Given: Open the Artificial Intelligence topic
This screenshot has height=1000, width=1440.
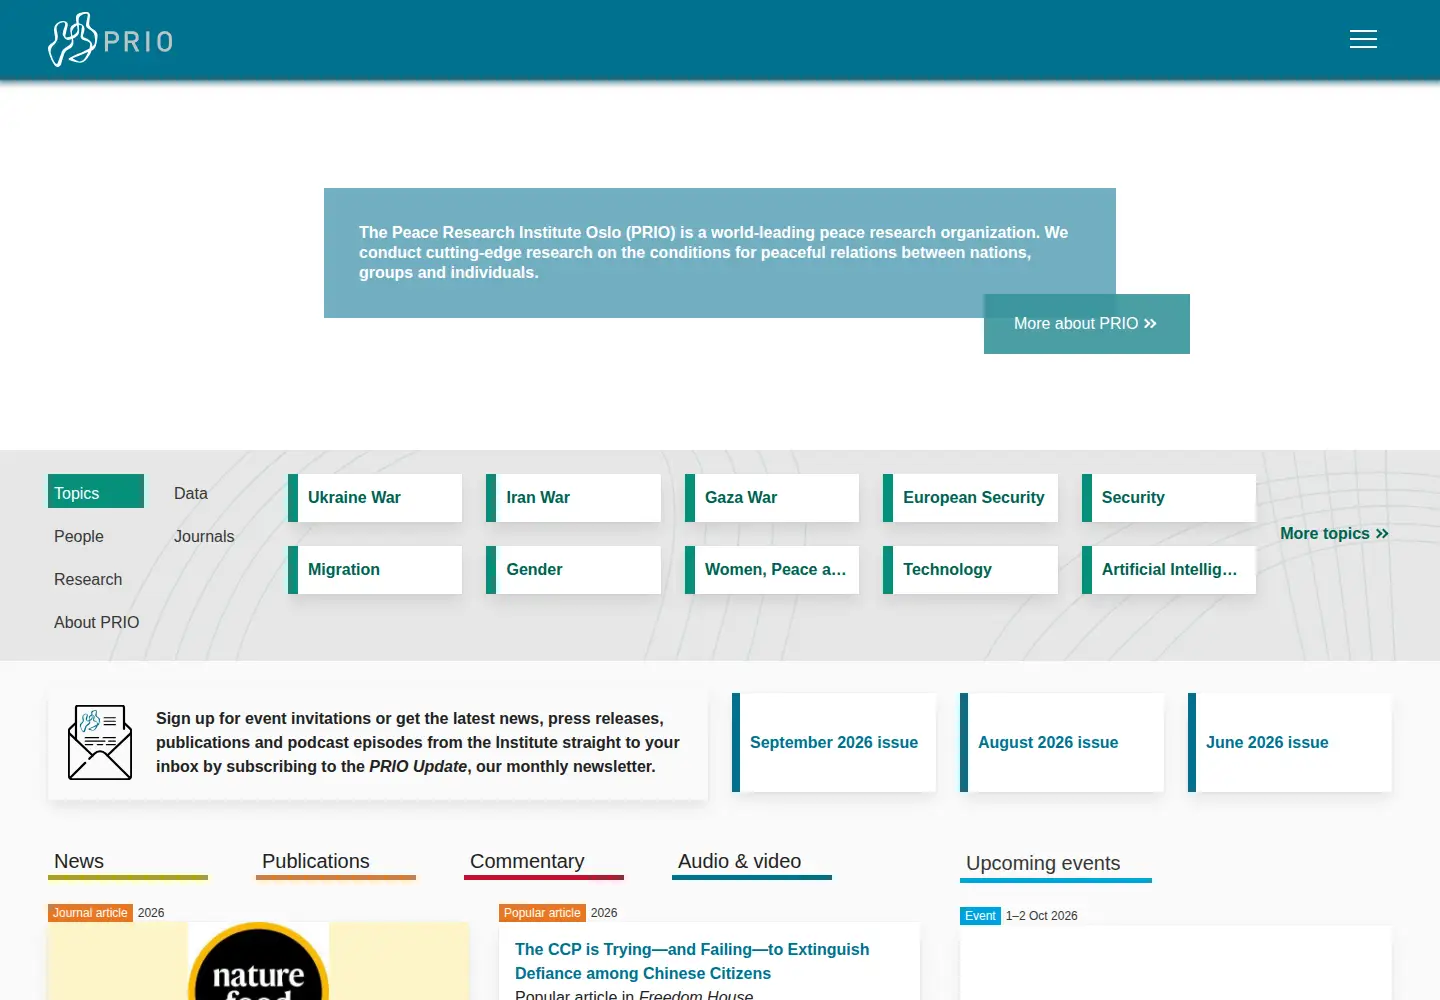Looking at the screenshot, I should click(x=1169, y=570).
